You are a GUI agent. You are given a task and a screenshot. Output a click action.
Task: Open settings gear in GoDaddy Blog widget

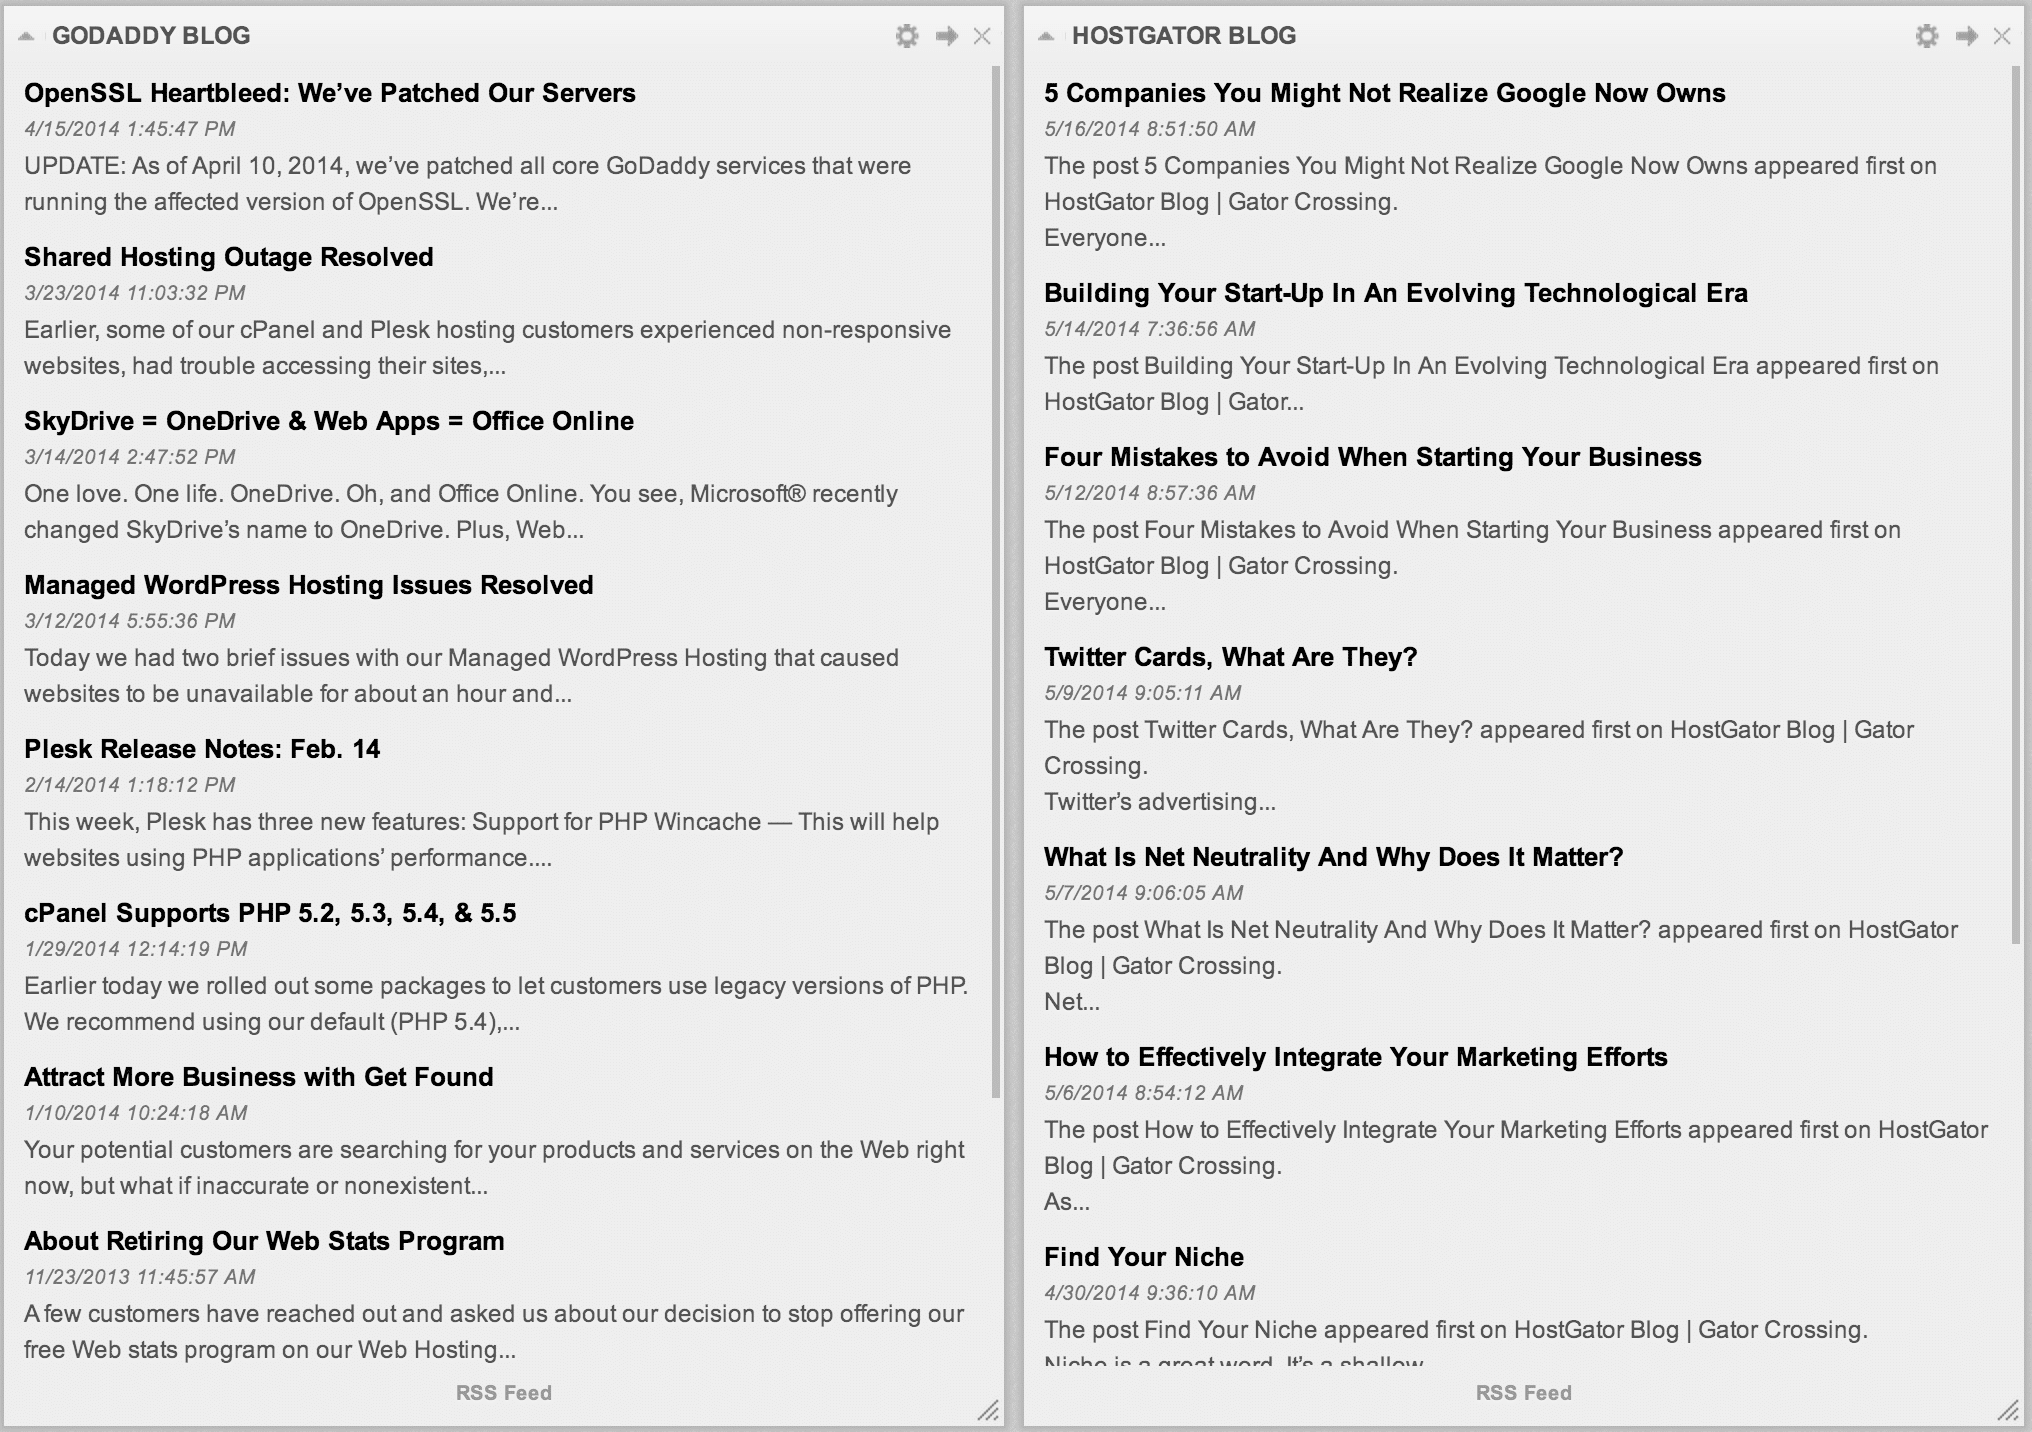pyautogui.click(x=906, y=37)
